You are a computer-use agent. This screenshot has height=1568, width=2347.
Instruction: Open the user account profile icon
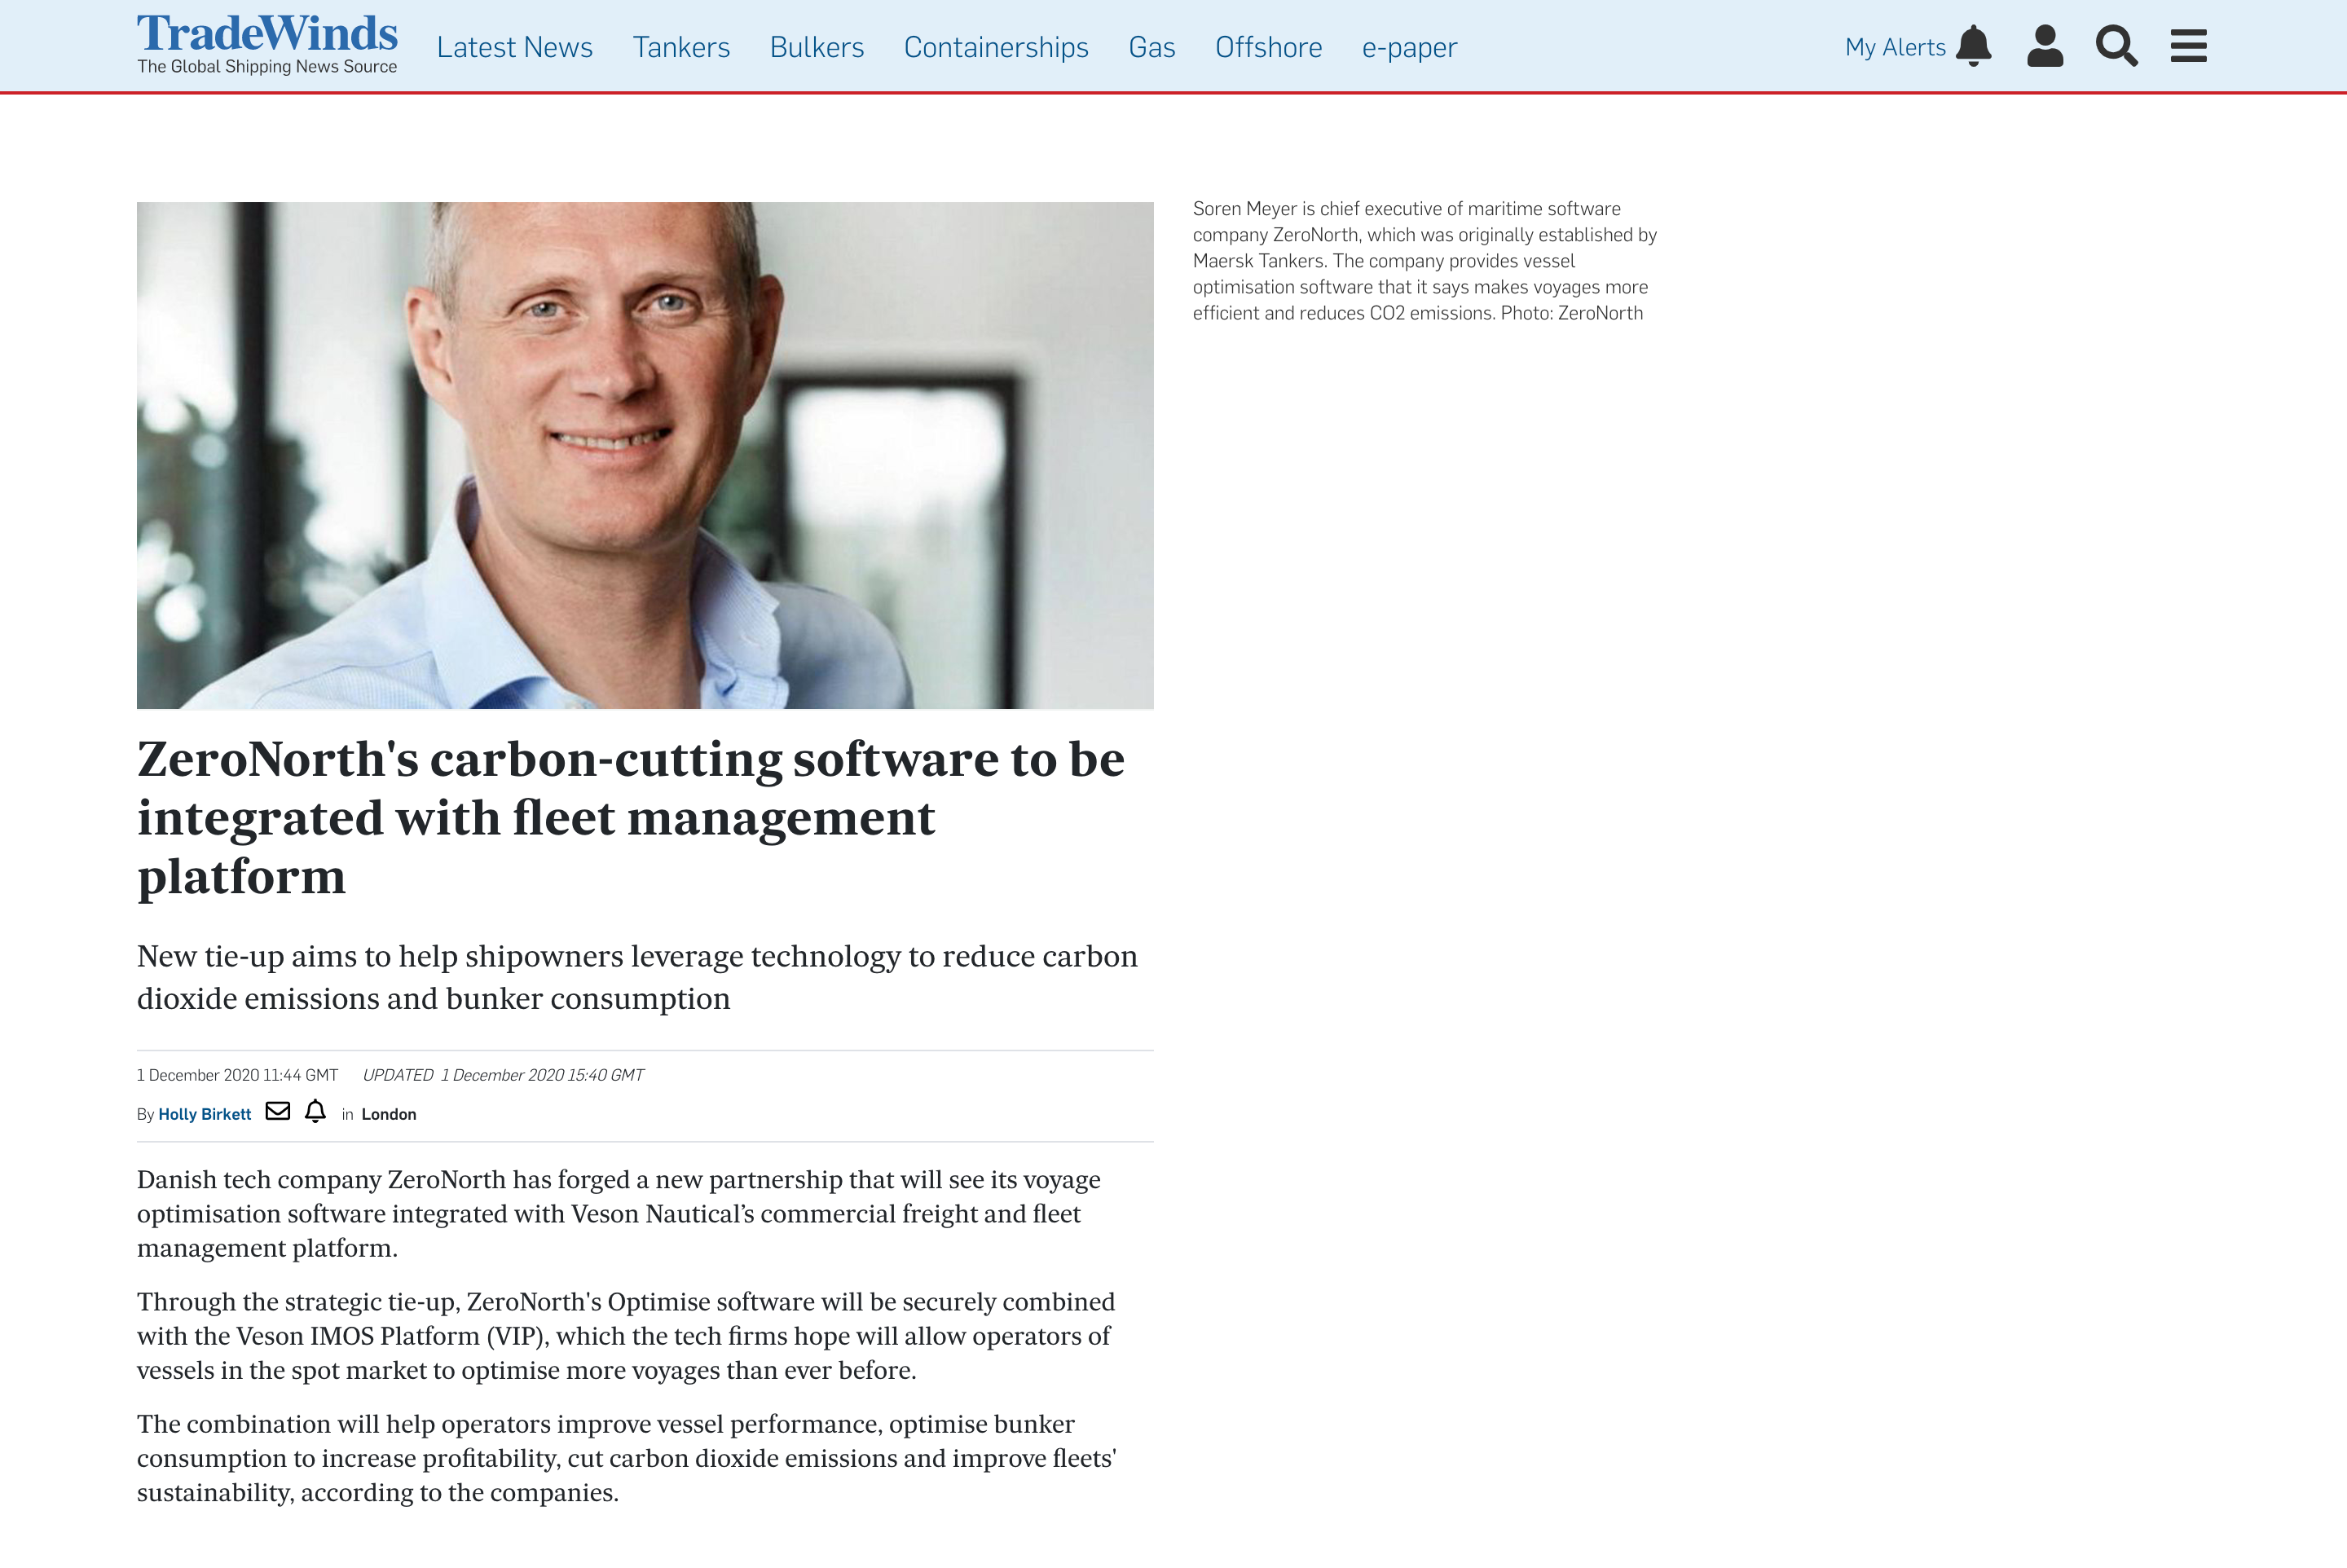[x=2044, y=46]
